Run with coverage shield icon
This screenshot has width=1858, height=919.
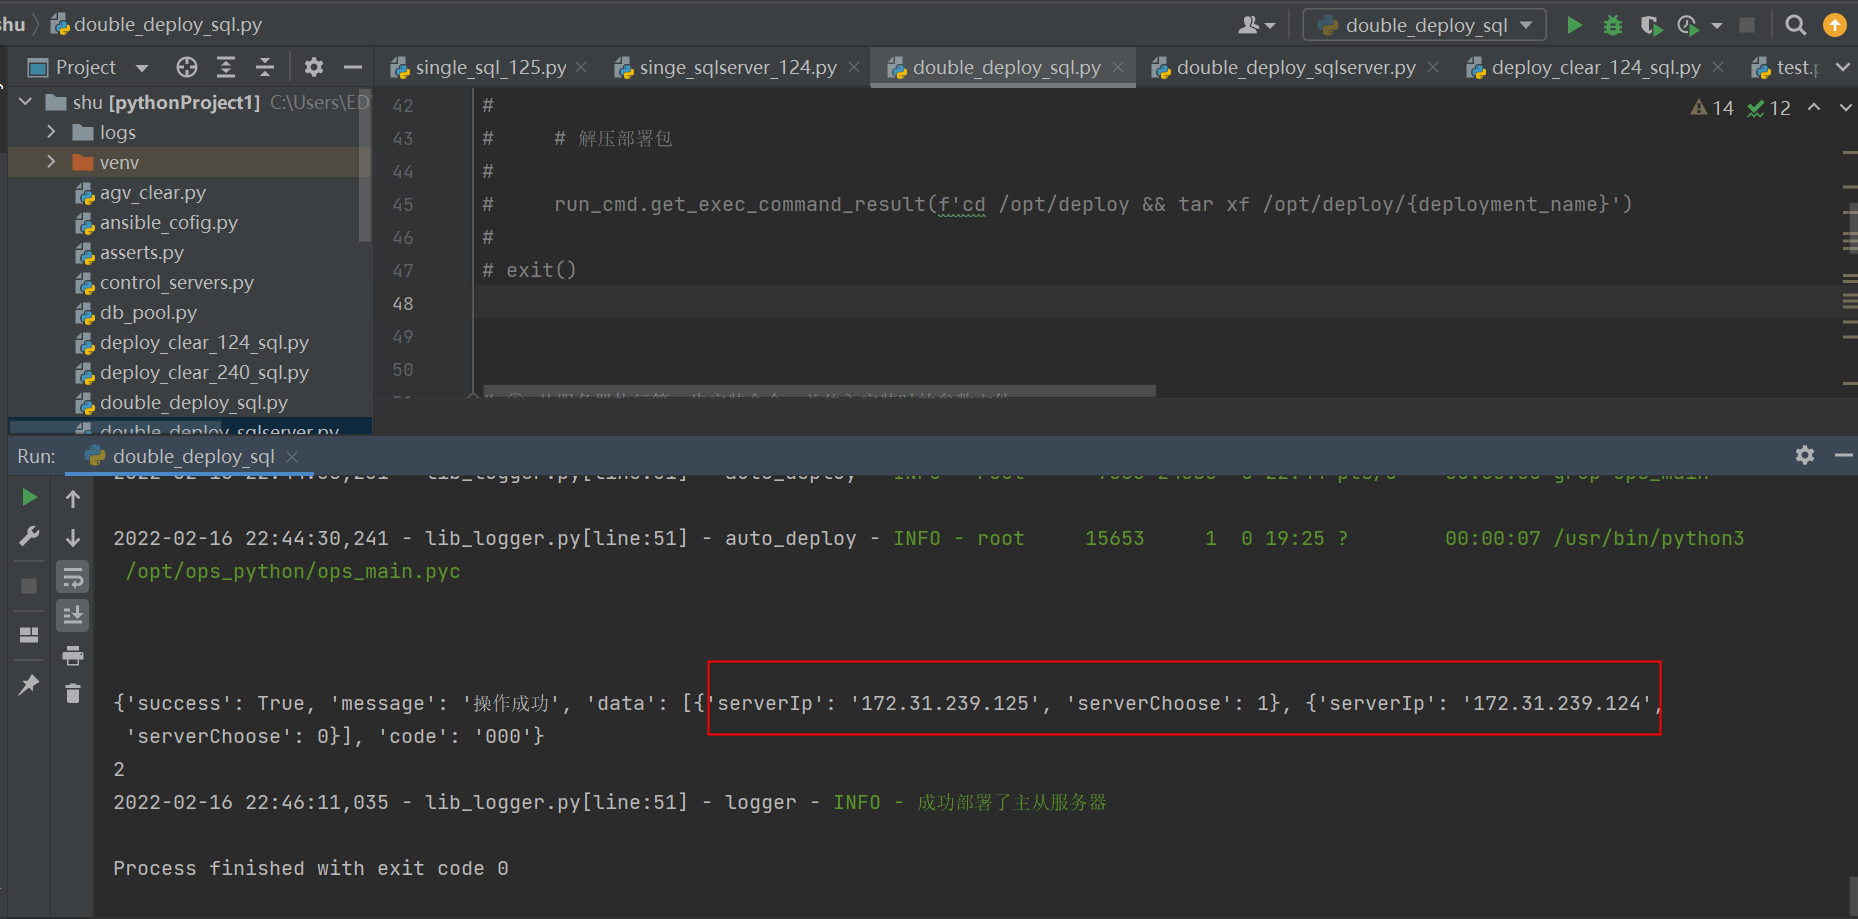pyautogui.click(x=1650, y=25)
